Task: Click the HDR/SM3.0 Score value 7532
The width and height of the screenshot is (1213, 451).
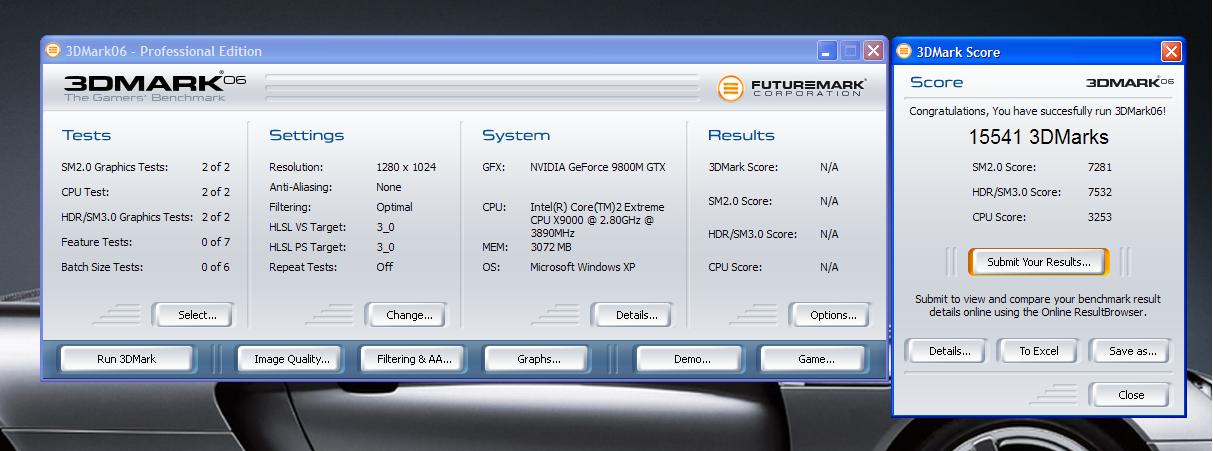Action: point(1099,192)
